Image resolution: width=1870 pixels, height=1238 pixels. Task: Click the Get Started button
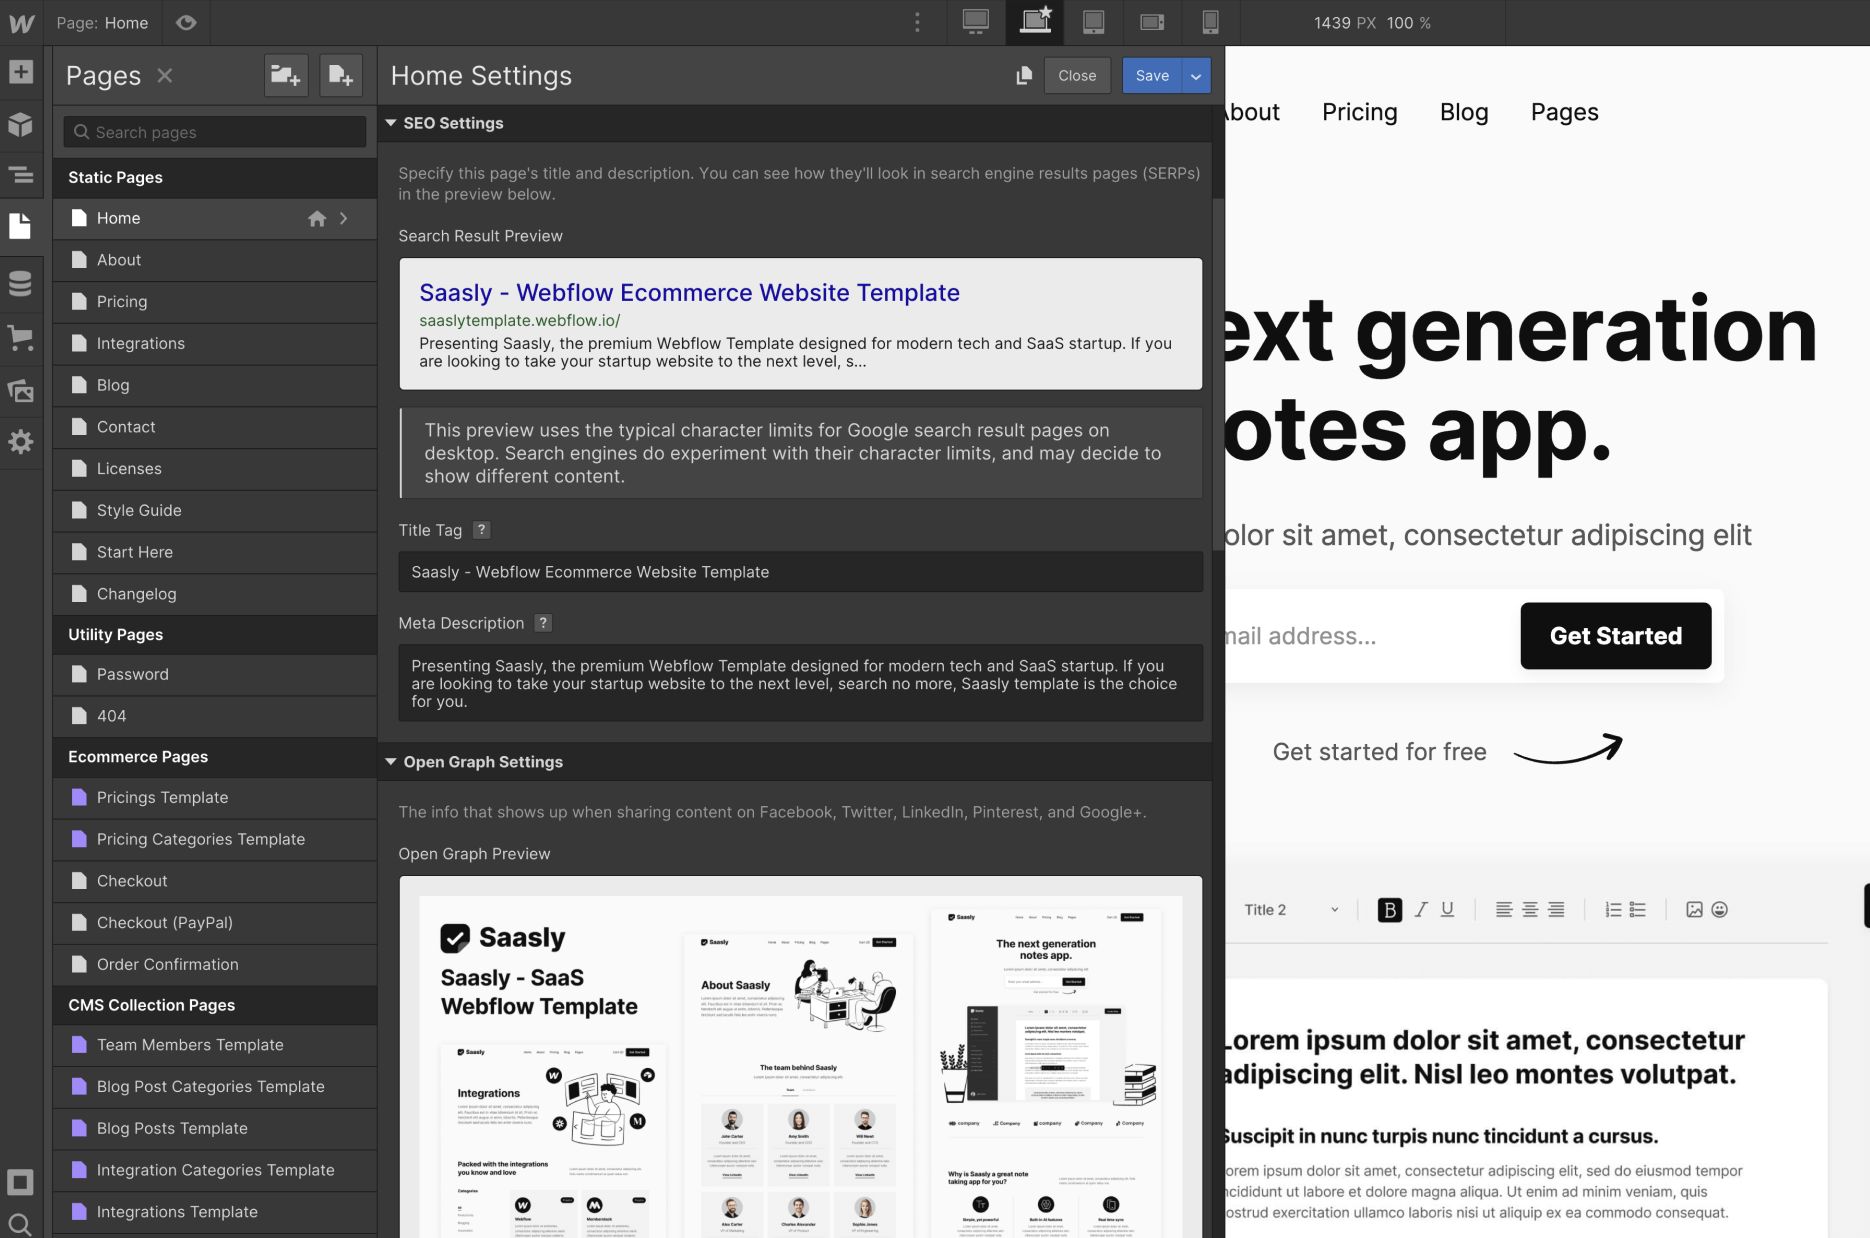pos(1615,636)
